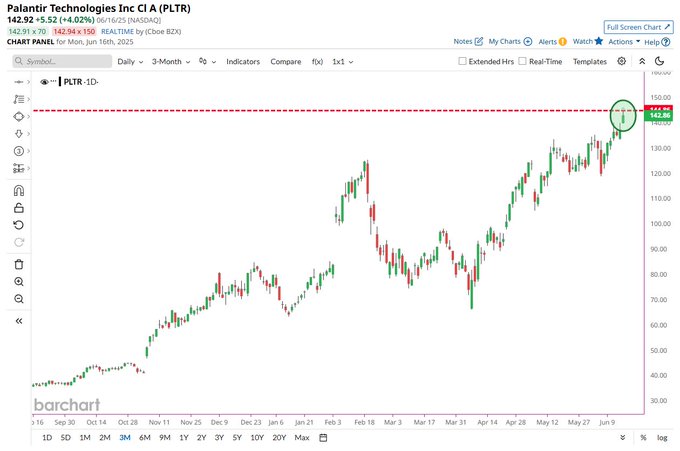This screenshot has width=680, height=451.
Task: Open the numbered circle tool
Action: click(19, 151)
